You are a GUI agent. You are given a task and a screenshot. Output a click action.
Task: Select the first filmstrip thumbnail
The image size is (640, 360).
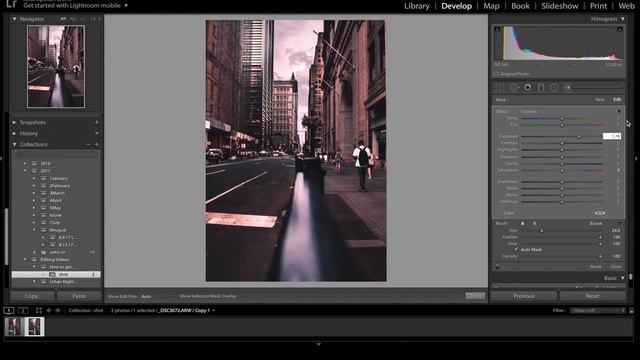[14, 327]
